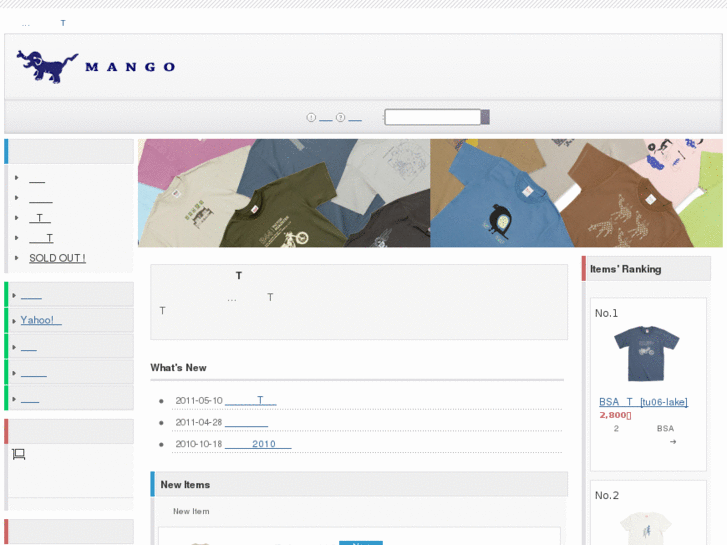The width and height of the screenshot is (727, 545).
Task: Open the 2010-10-18 news entry link
Action: (258, 444)
